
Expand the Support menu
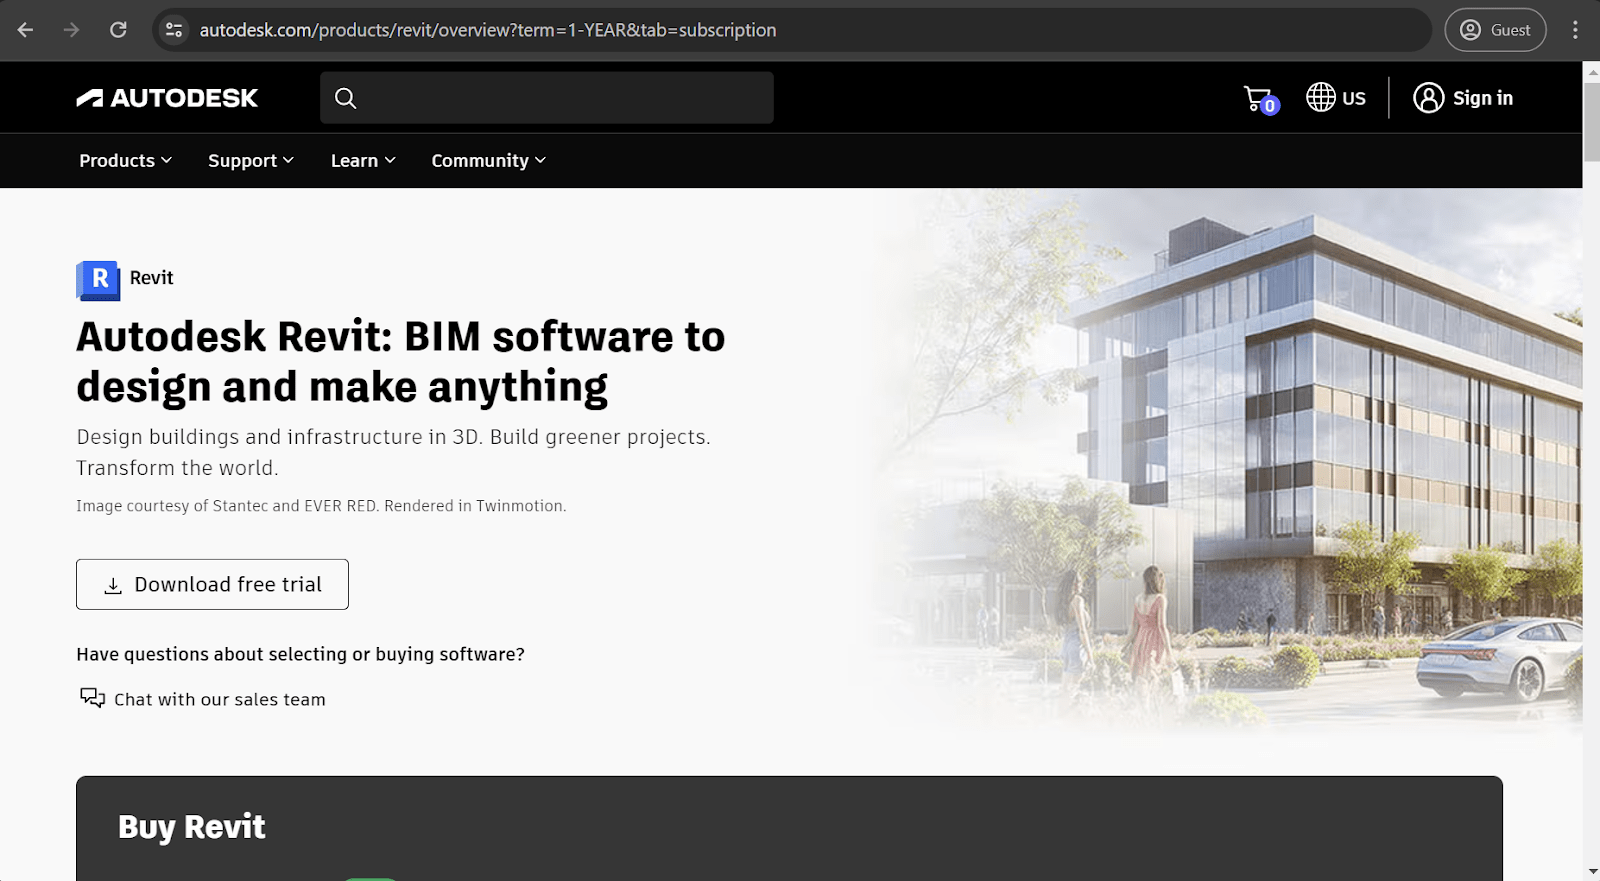click(251, 161)
